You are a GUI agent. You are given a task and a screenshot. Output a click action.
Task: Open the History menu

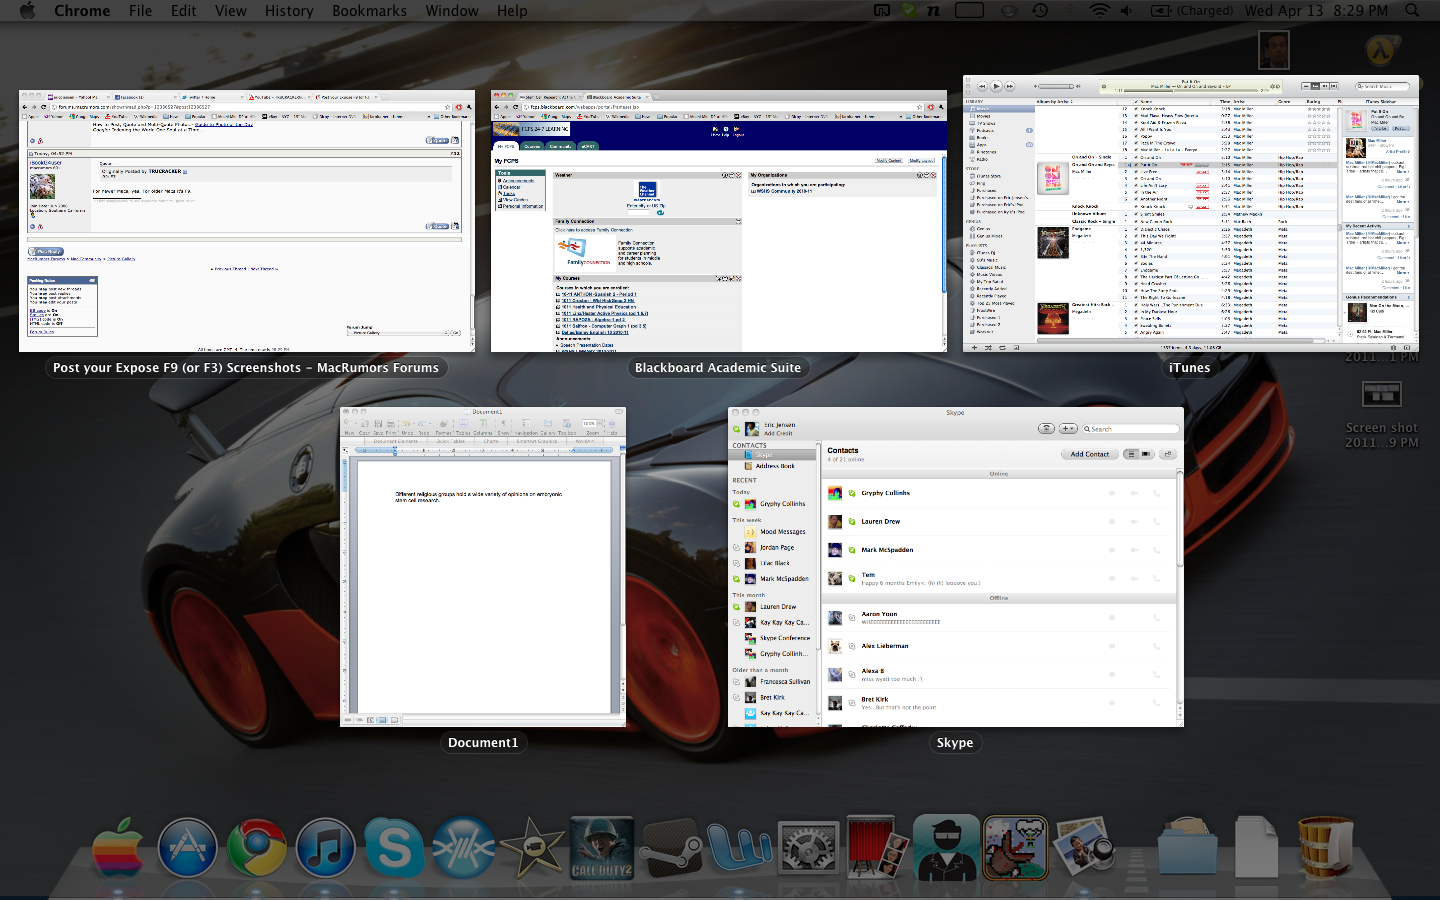(x=289, y=10)
